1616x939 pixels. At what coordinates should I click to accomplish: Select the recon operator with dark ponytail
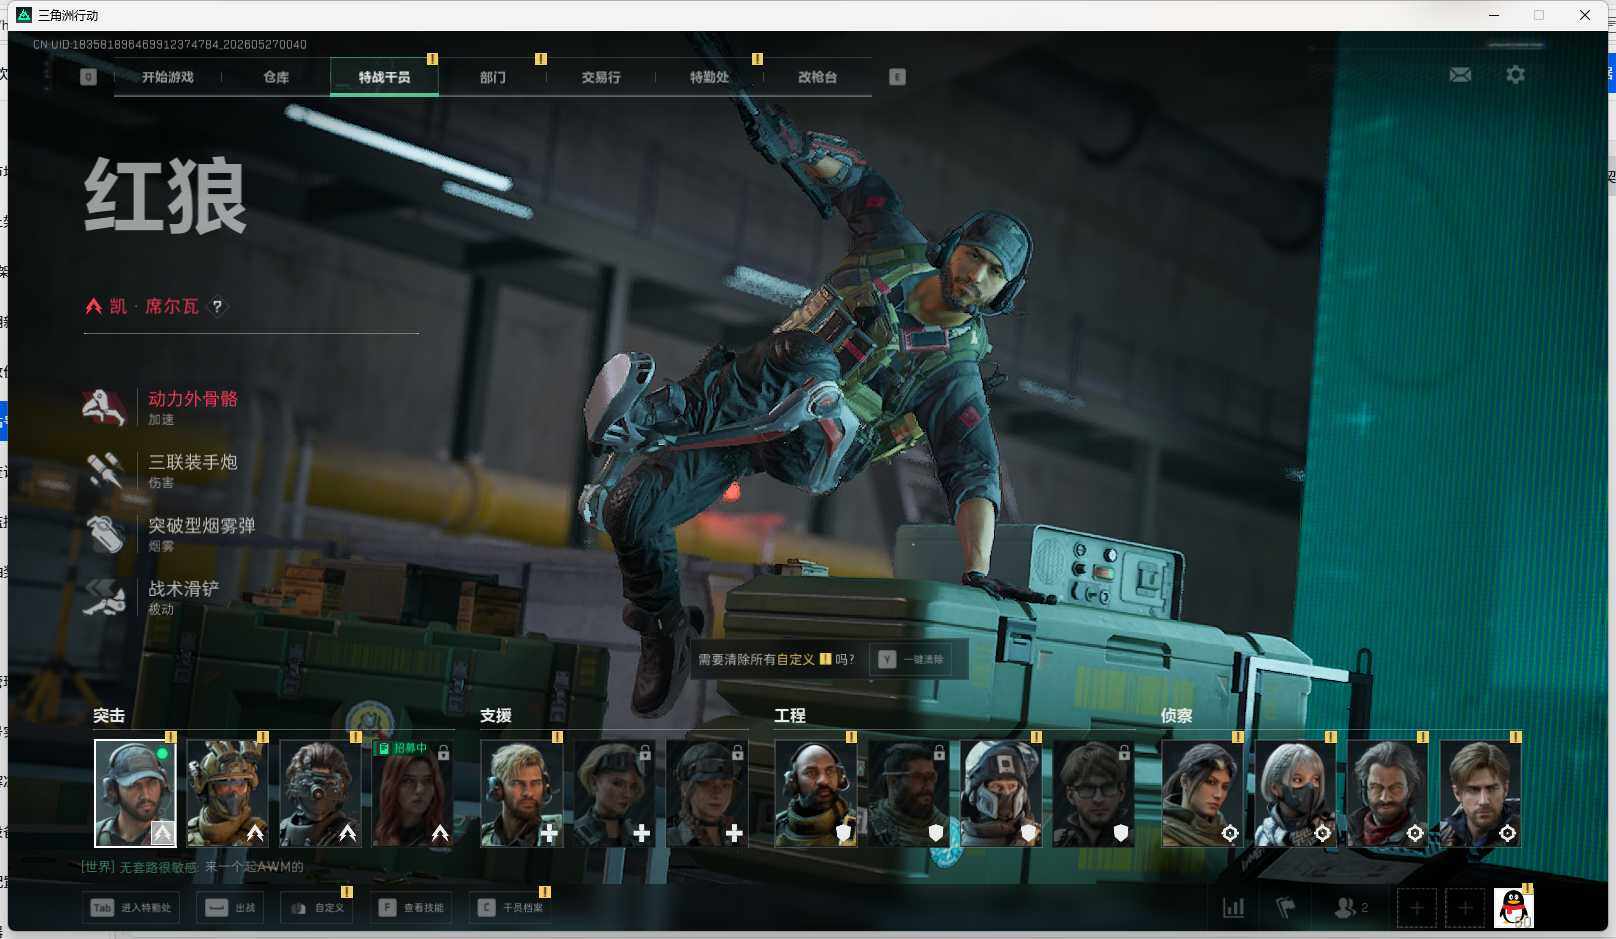click(x=1203, y=793)
